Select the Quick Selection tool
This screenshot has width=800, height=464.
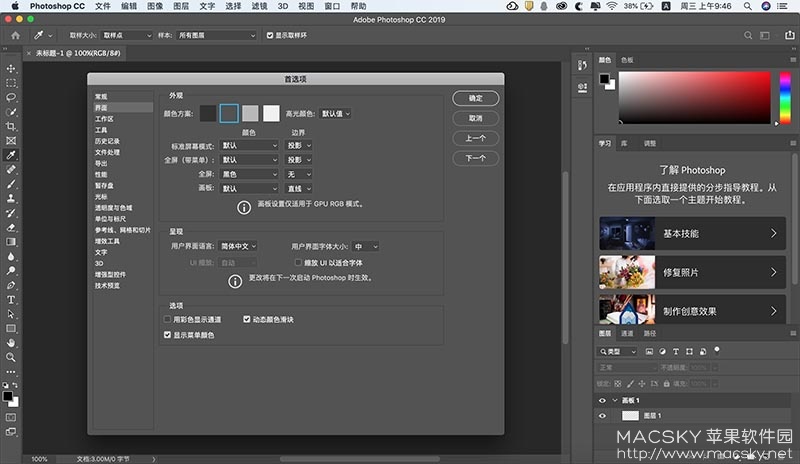[x=11, y=112]
